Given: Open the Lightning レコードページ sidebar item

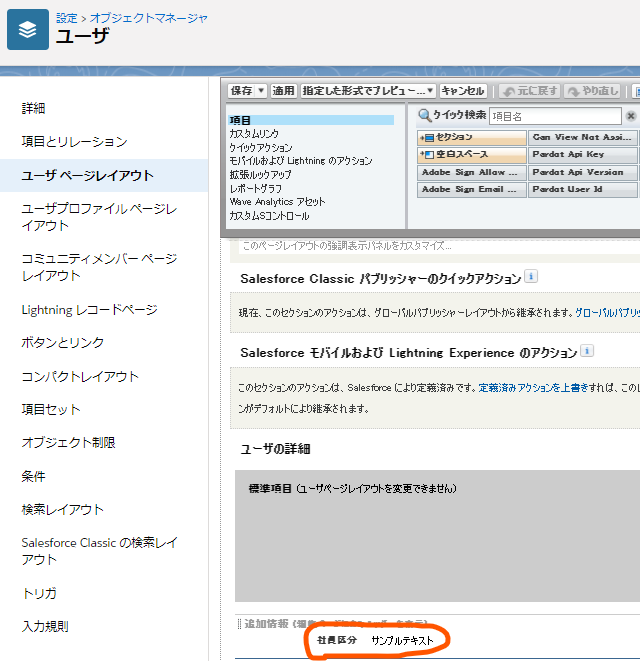Looking at the screenshot, I should pyautogui.click(x=90, y=310).
